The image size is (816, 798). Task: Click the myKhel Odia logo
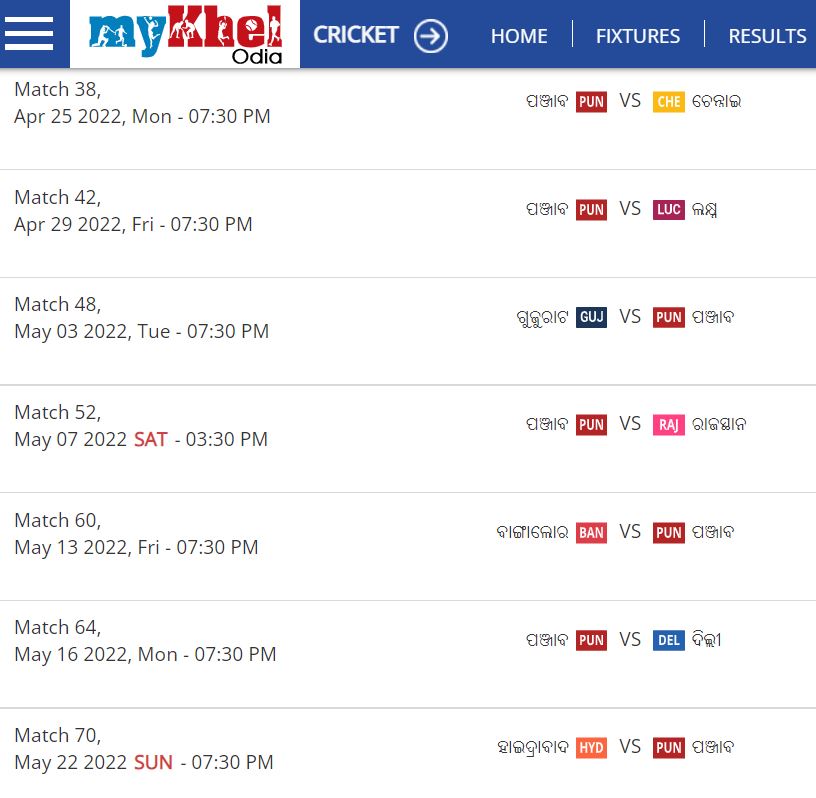[185, 34]
